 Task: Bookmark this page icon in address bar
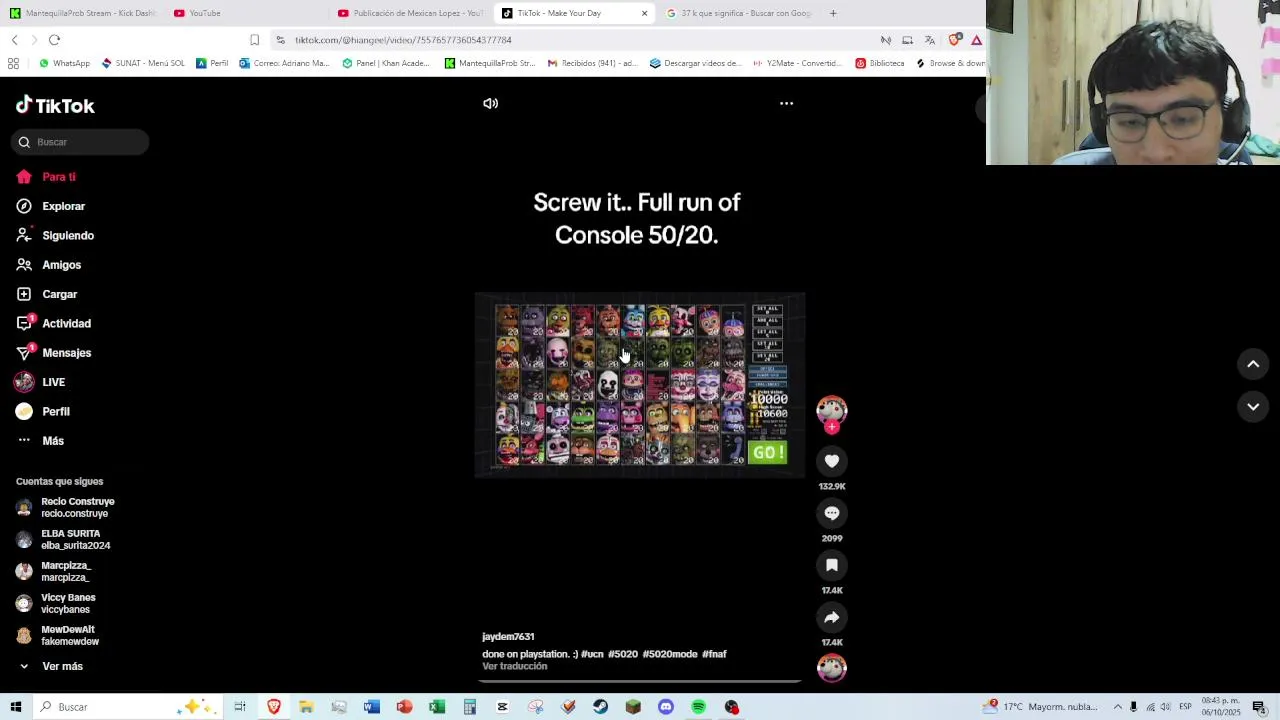[x=254, y=40]
